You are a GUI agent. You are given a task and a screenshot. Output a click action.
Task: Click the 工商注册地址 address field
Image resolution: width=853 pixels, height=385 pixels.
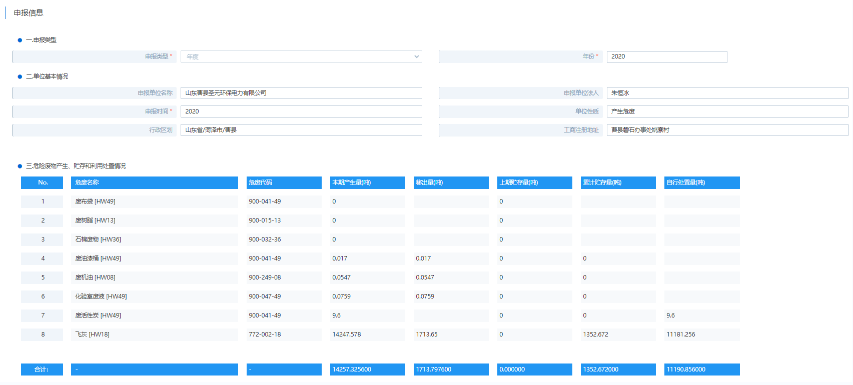(x=728, y=130)
